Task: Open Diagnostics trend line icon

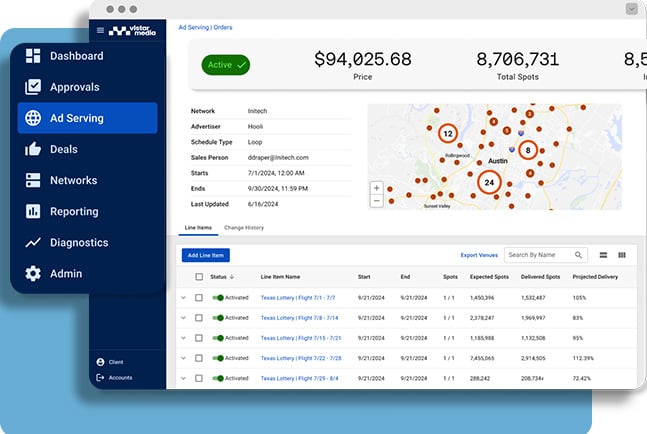Action: coord(33,242)
